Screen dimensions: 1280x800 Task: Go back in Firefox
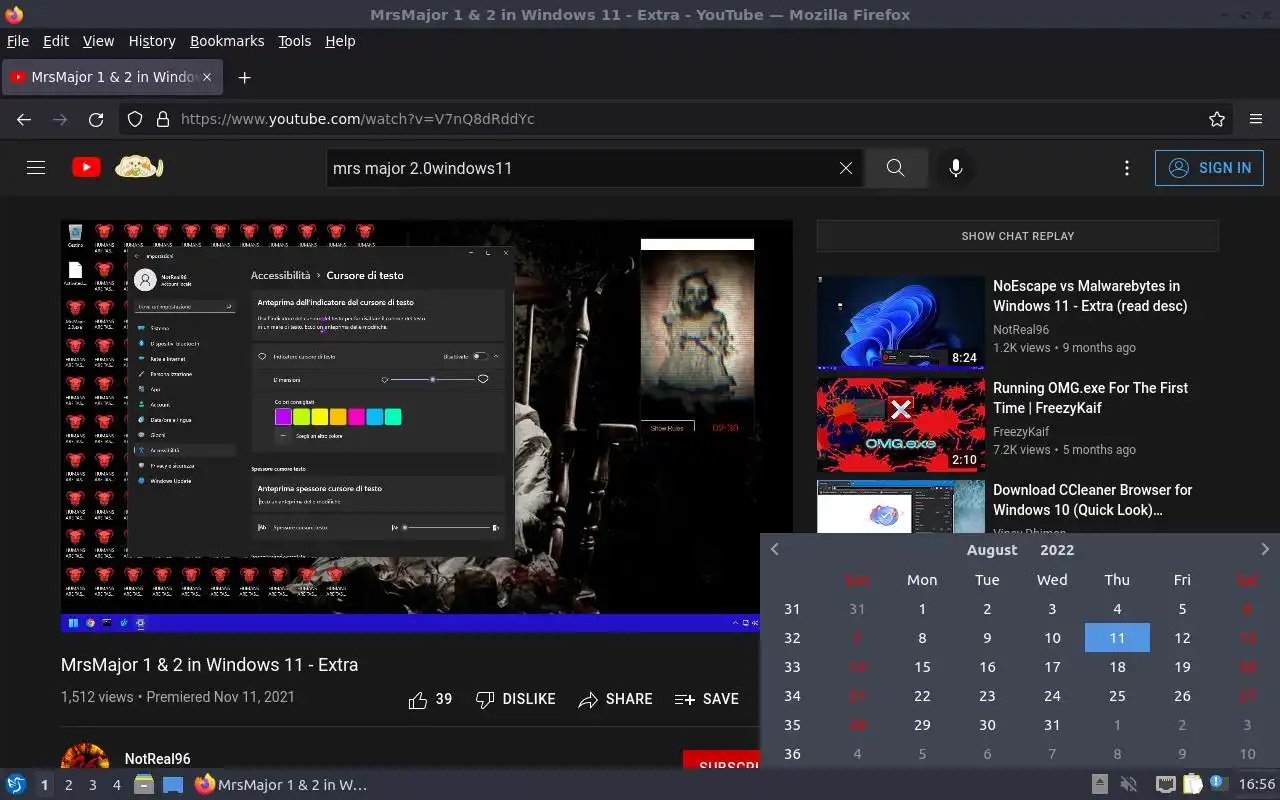click(24, 119)
